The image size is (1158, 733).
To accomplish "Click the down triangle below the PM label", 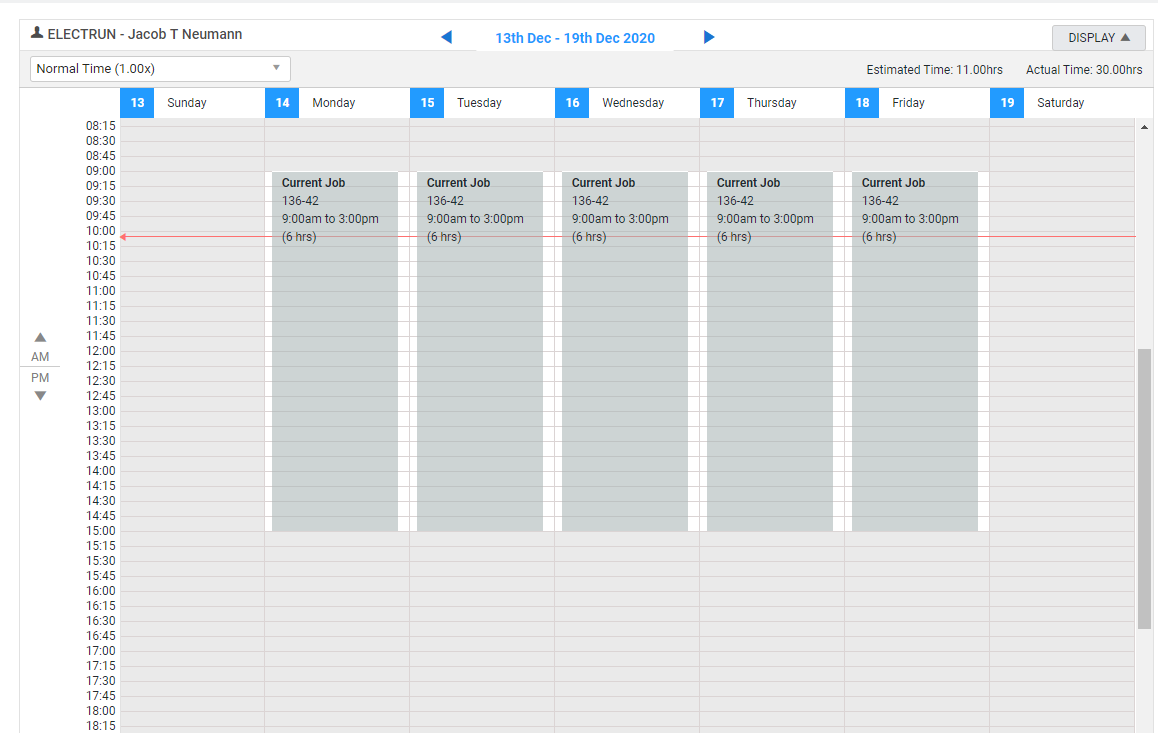I will (x=40, y=395).
